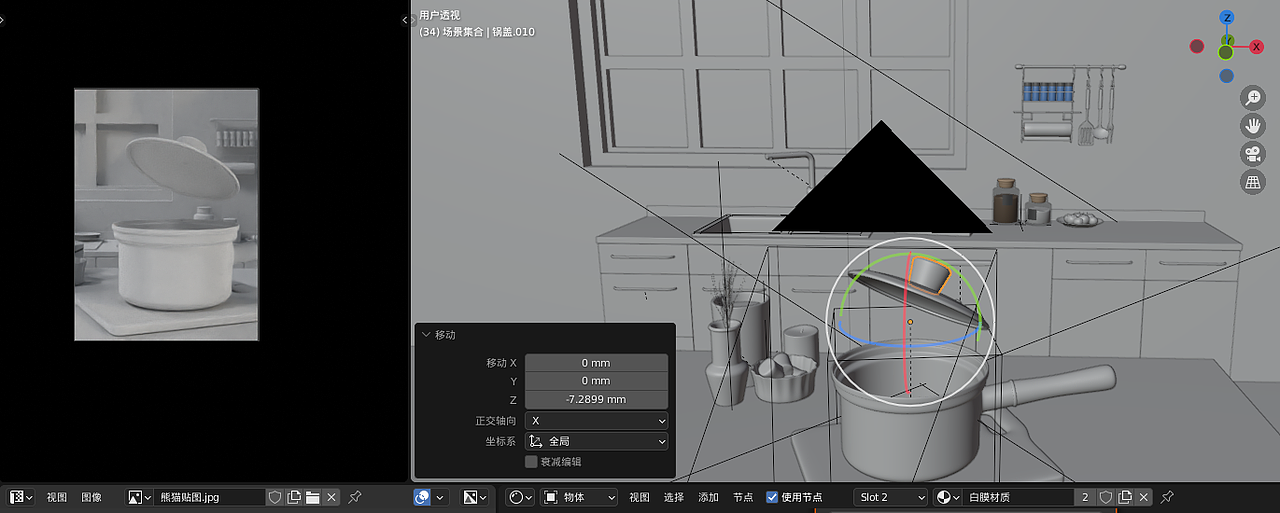Viewport: 1280px width, 513px height.
Task: Click the blue Z axis gizmo ball
Action: [x=1227, y=18]
